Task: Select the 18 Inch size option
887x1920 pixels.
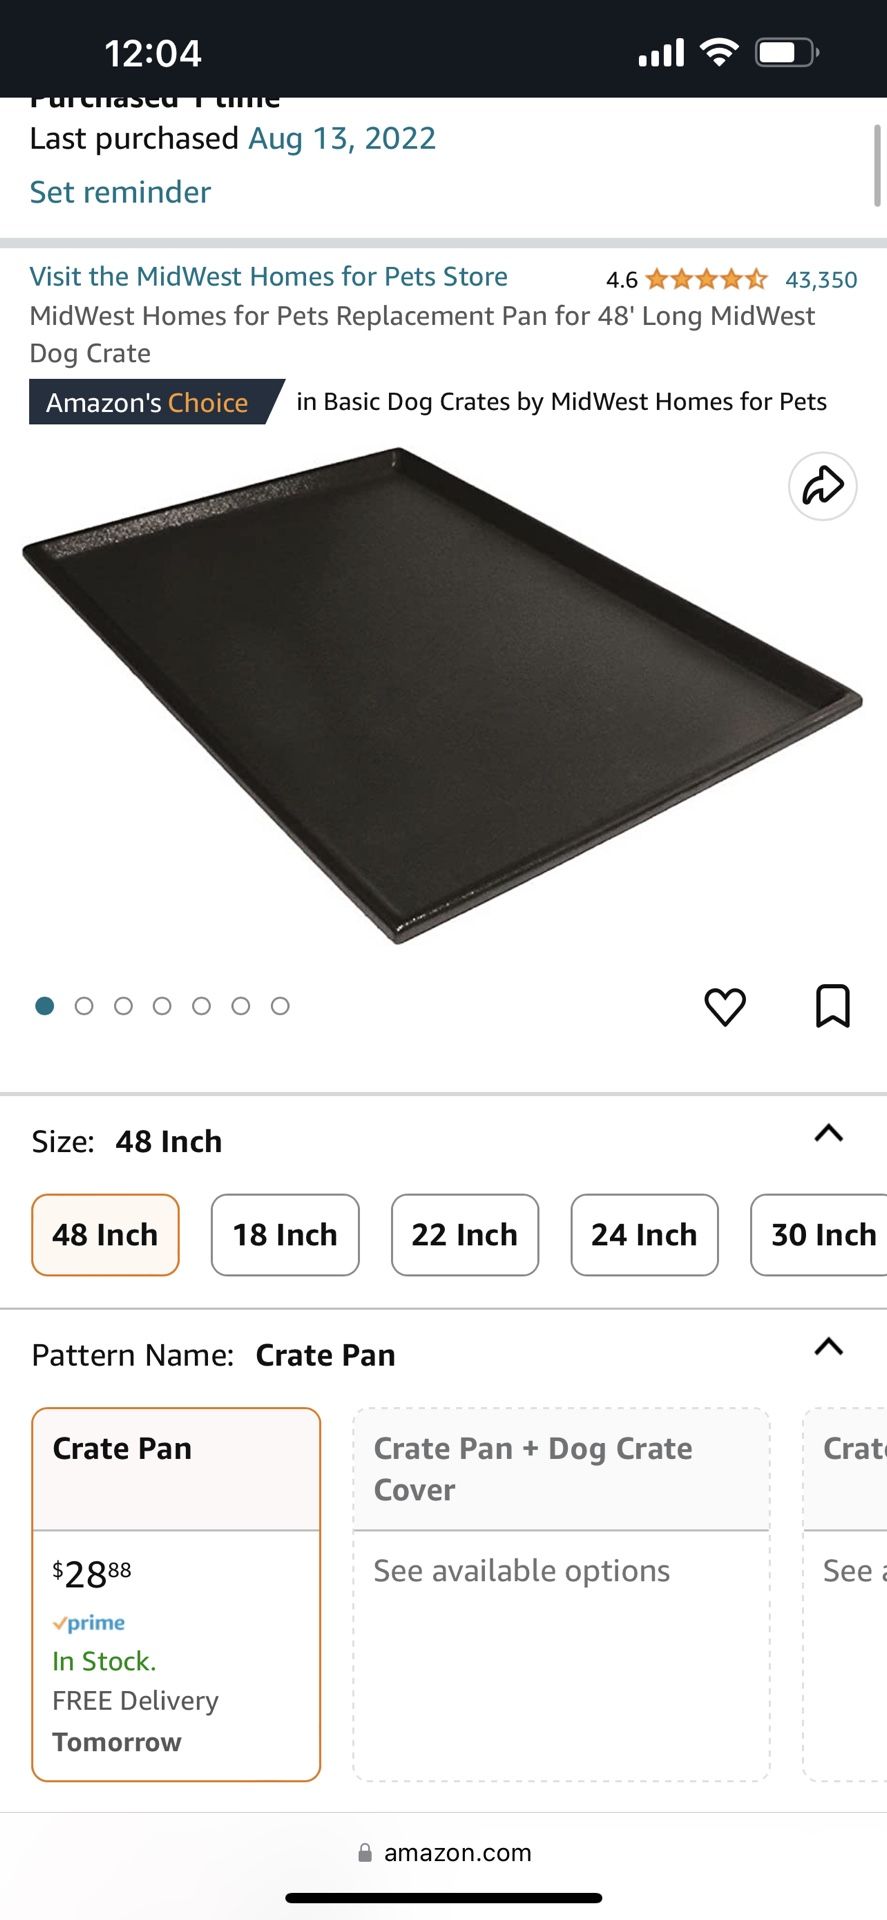Action: [285, 1235]
